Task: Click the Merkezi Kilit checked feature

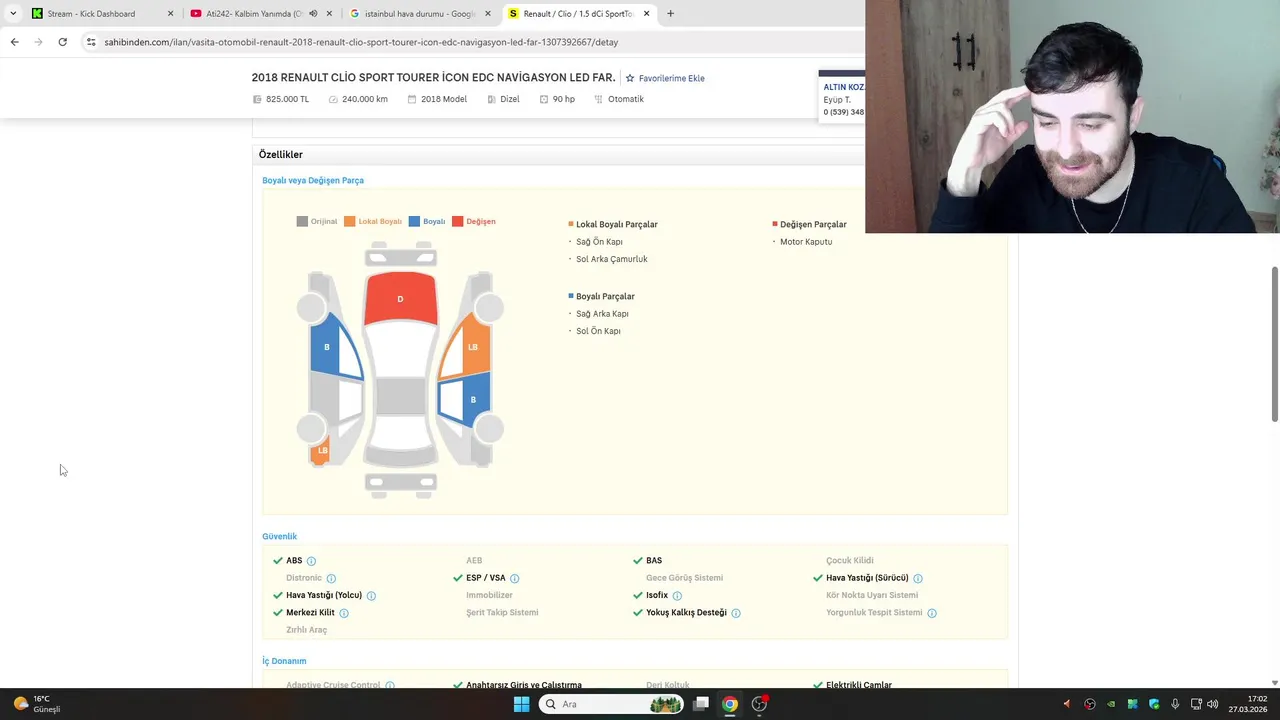Action: [x=304, y=613]
